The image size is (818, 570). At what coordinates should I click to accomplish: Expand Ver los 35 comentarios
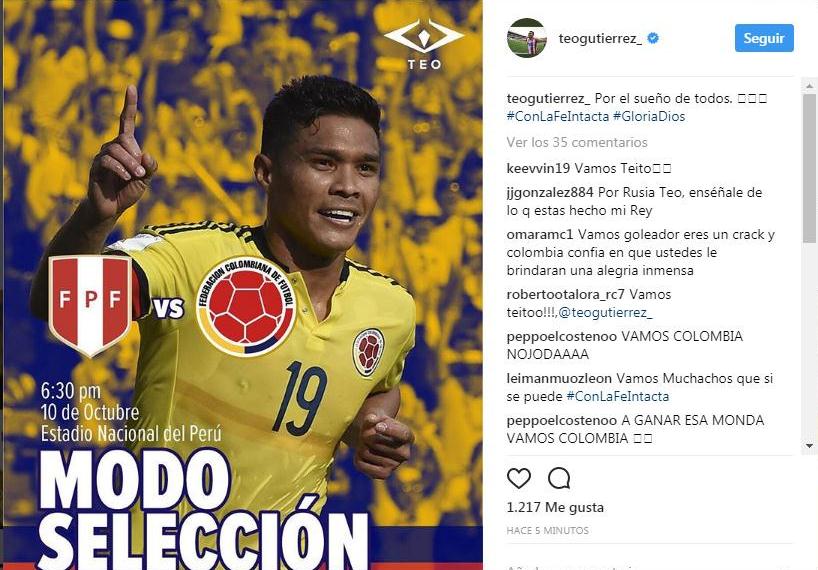tap(576, 142)
